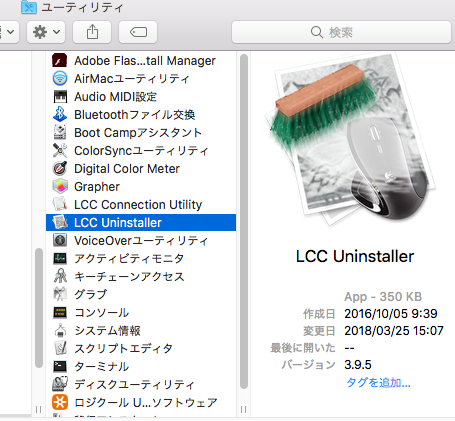Click the edit tags toolbar button
This screenshot has width=455, height=421.
click(138, 32)
